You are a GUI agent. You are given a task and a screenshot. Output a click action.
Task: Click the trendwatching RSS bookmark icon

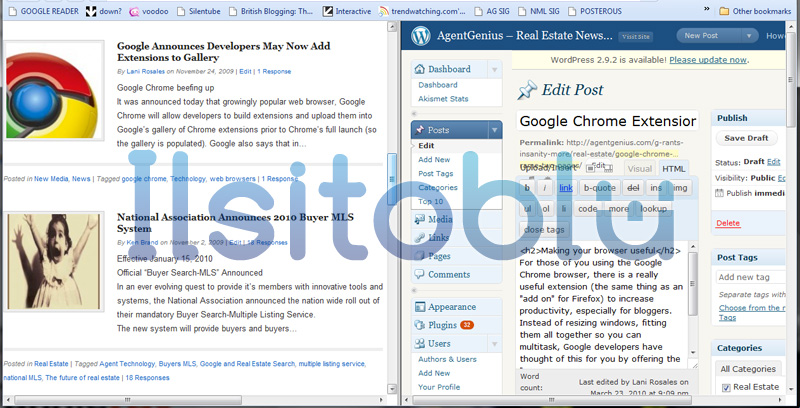[x=384, y=11]
